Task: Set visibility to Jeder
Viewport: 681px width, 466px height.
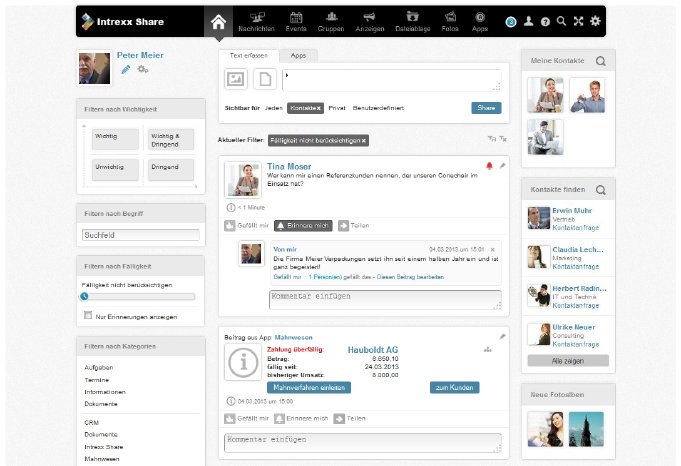Action: click(274, 108)
